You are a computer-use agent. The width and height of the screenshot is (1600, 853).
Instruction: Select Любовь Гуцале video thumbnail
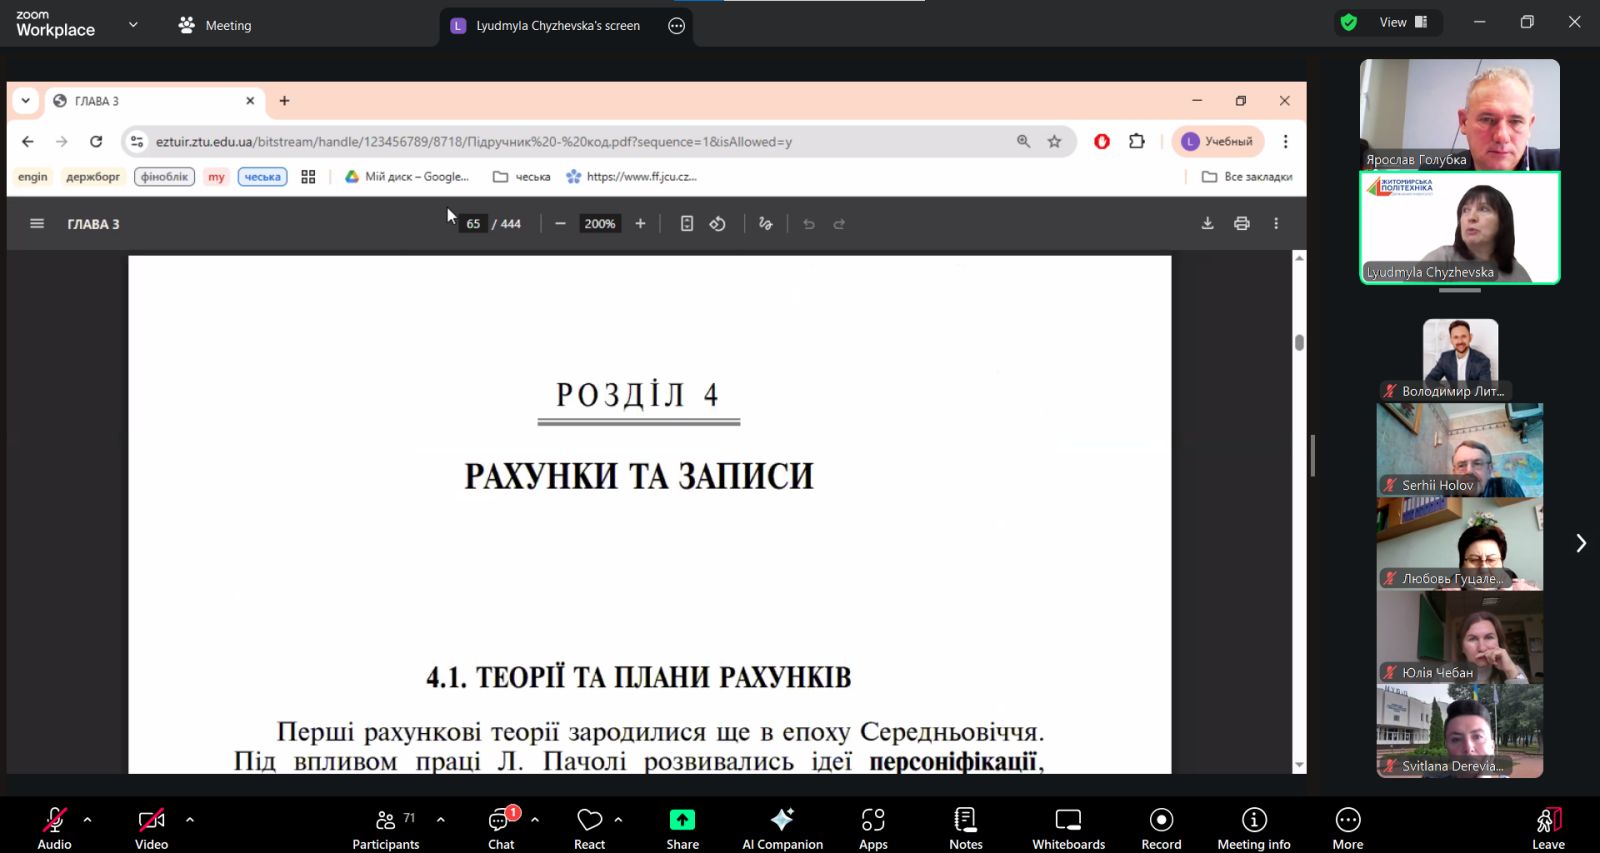click(1460, 544)
